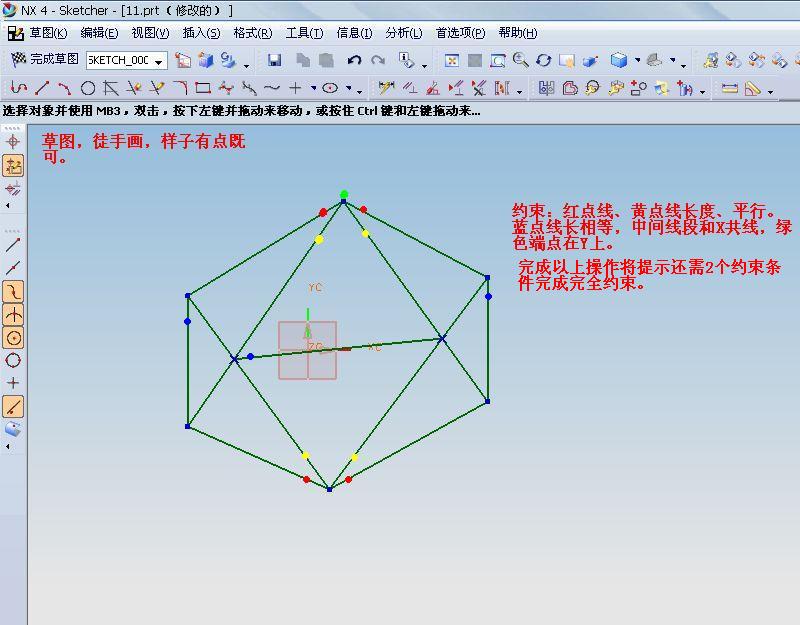Viewport: 800px width, 625px height.
Task: Open the 分析(L) menu
Action: (404, 33)
